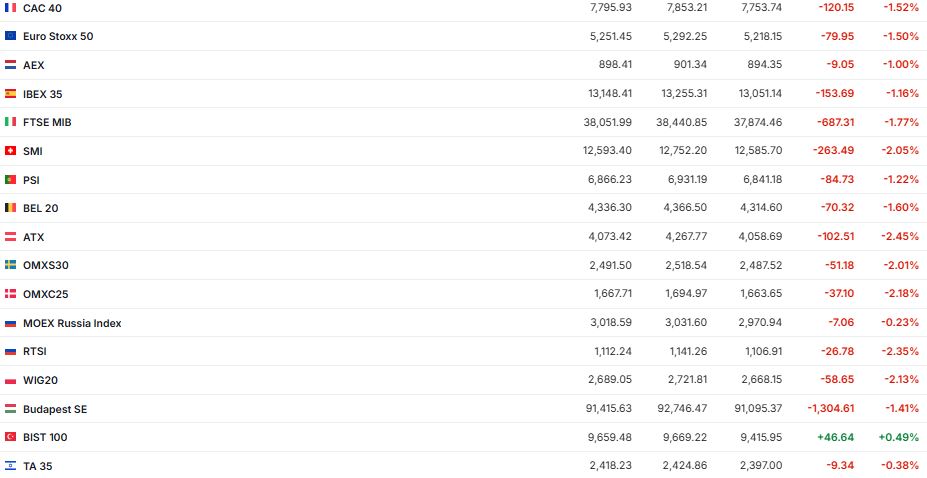This screenshot has height=478, width=927.
Task: Open the ATX index link
Action: tap(33, 237)
